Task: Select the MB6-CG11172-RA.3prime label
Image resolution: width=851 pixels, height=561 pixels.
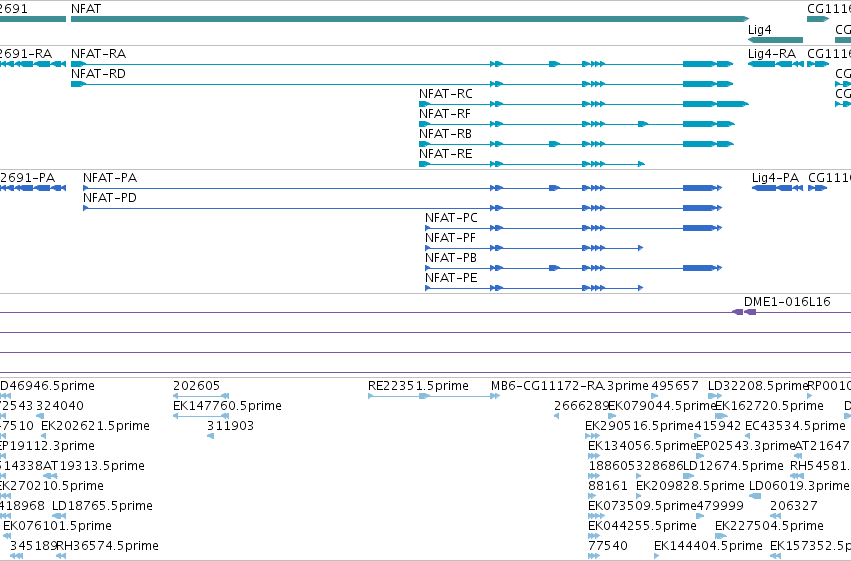Action: [x=570, y=386]
